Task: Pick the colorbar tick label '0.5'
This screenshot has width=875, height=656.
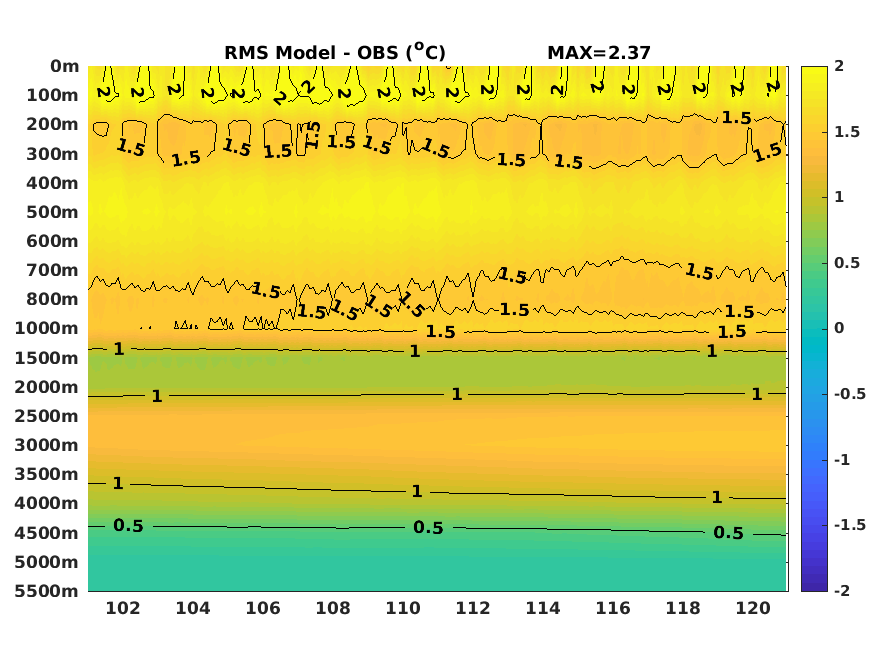Action: click(847, 263)
